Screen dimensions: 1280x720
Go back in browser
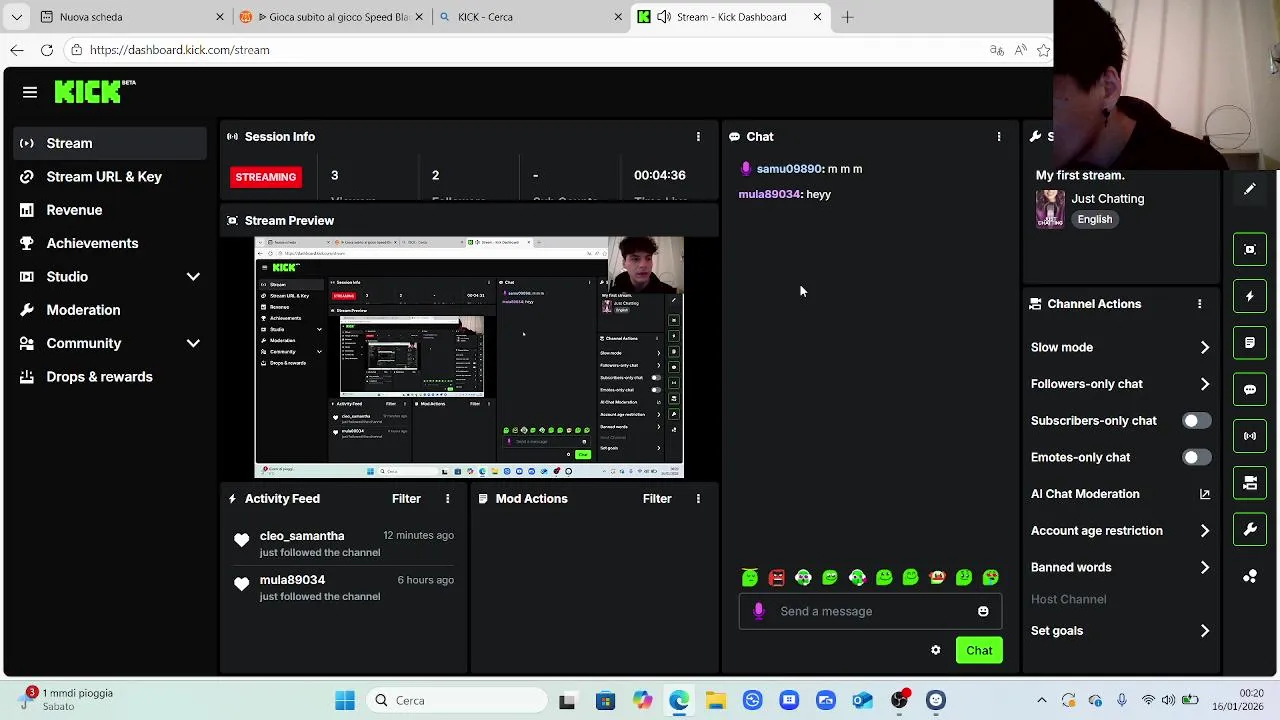[17, 50]
